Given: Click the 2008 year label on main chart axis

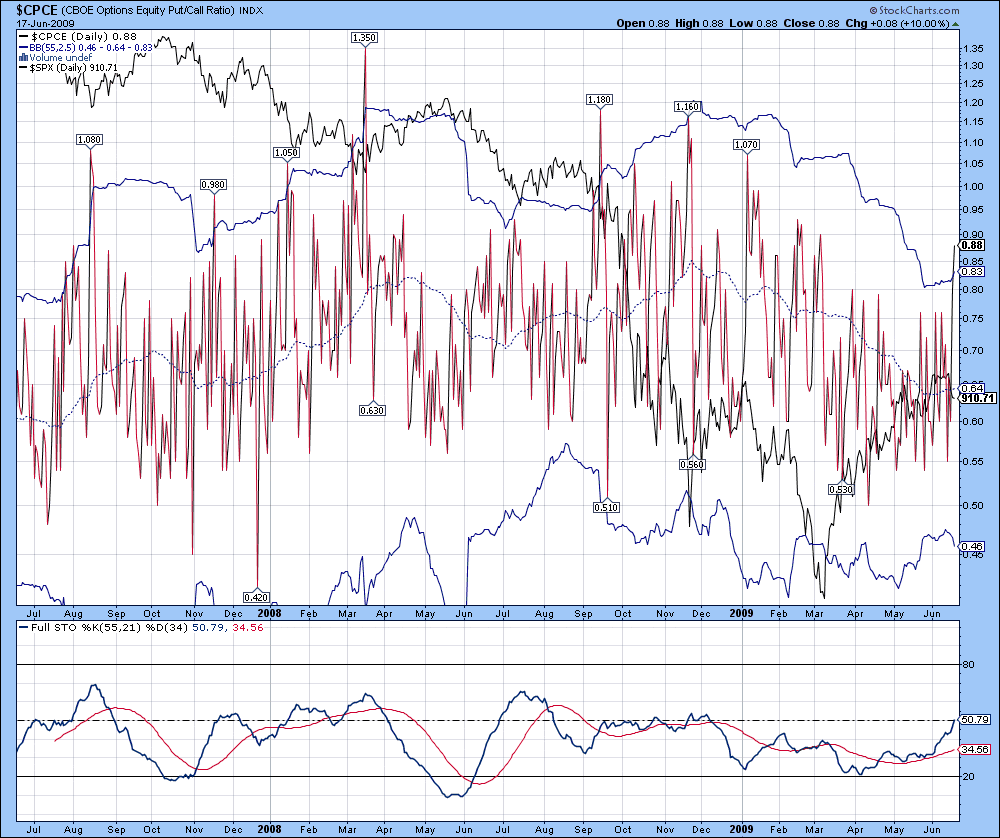Looking at the screenshot, I should (269, 613).
